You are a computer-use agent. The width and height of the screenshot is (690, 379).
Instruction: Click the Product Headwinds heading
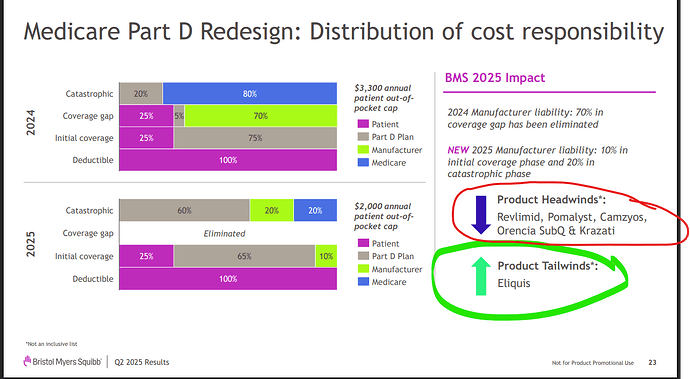click(551, 199)
